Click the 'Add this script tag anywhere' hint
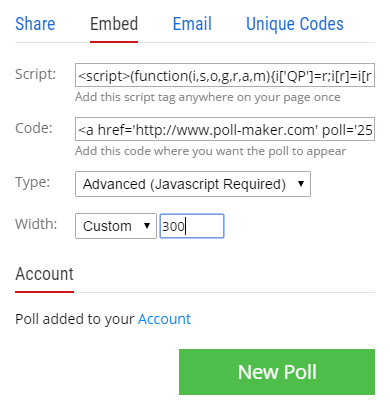 [x=208, y=97]
